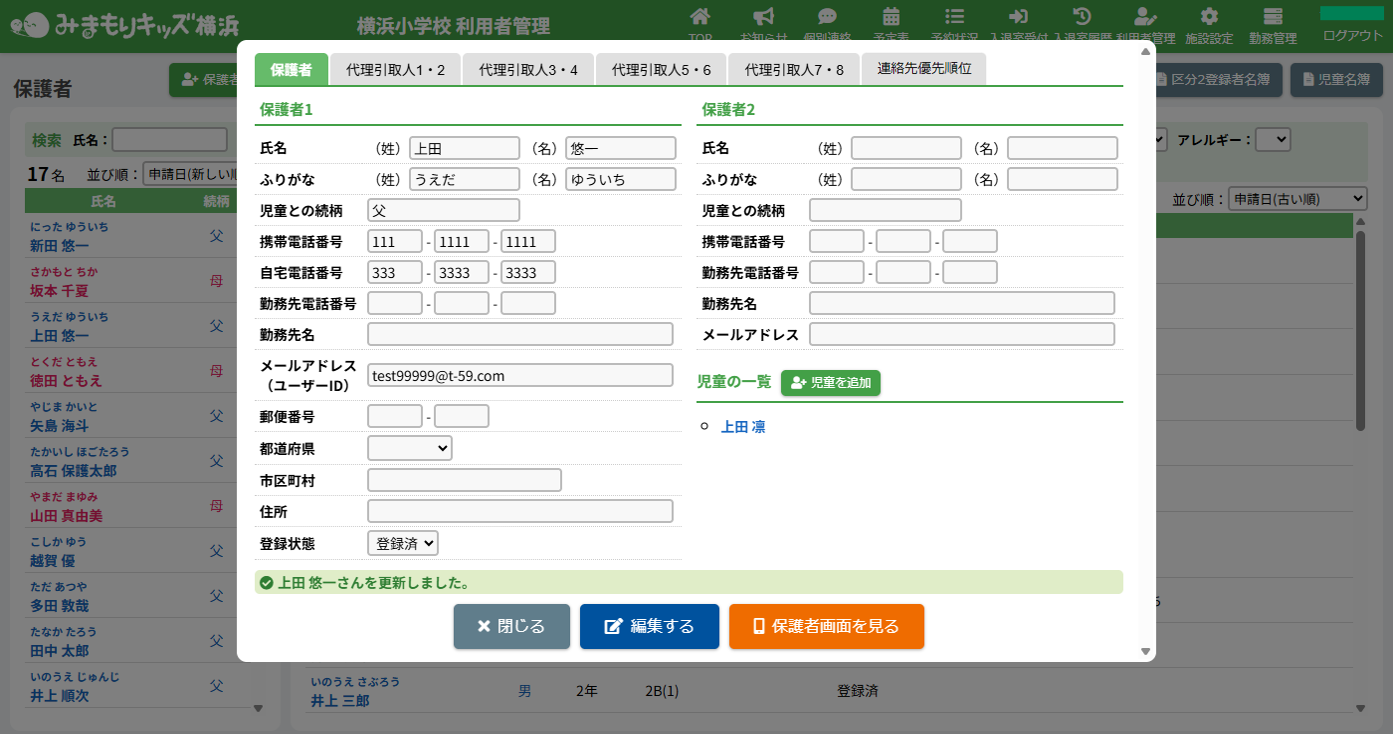Open 予約状況 list icon

click(x=954, y=17)
